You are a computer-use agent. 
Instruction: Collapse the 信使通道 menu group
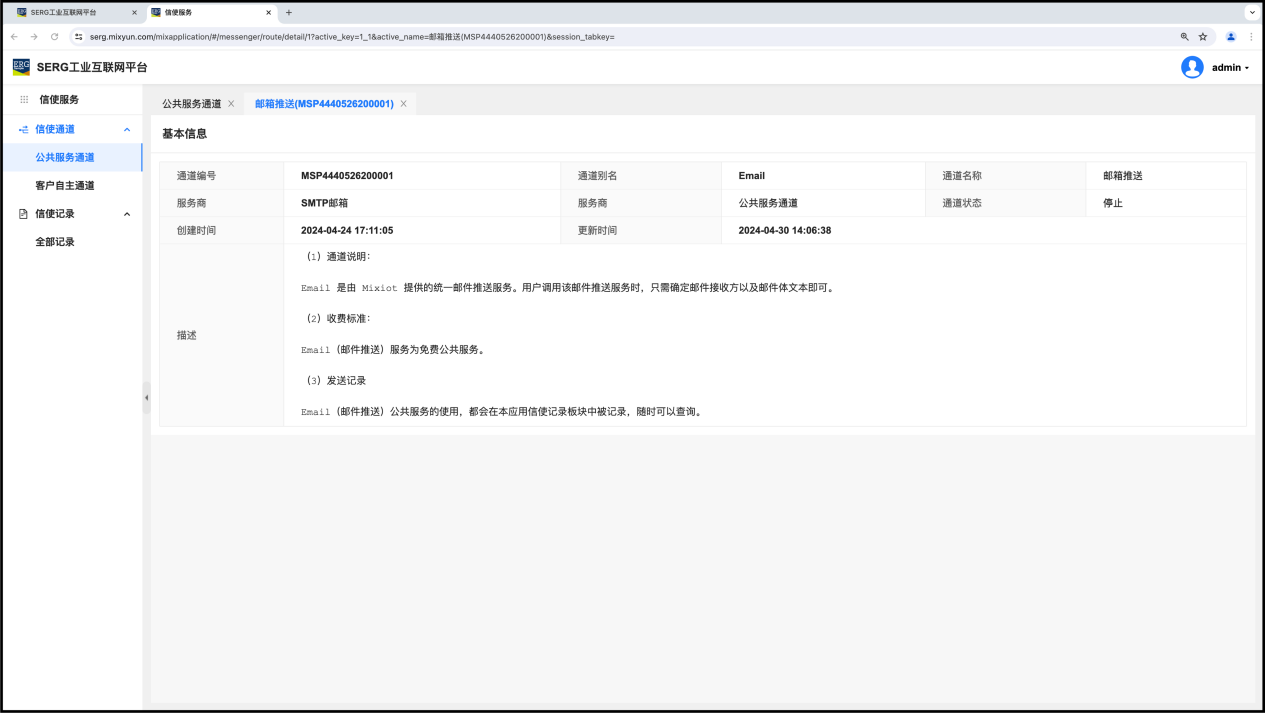(127, 130)
